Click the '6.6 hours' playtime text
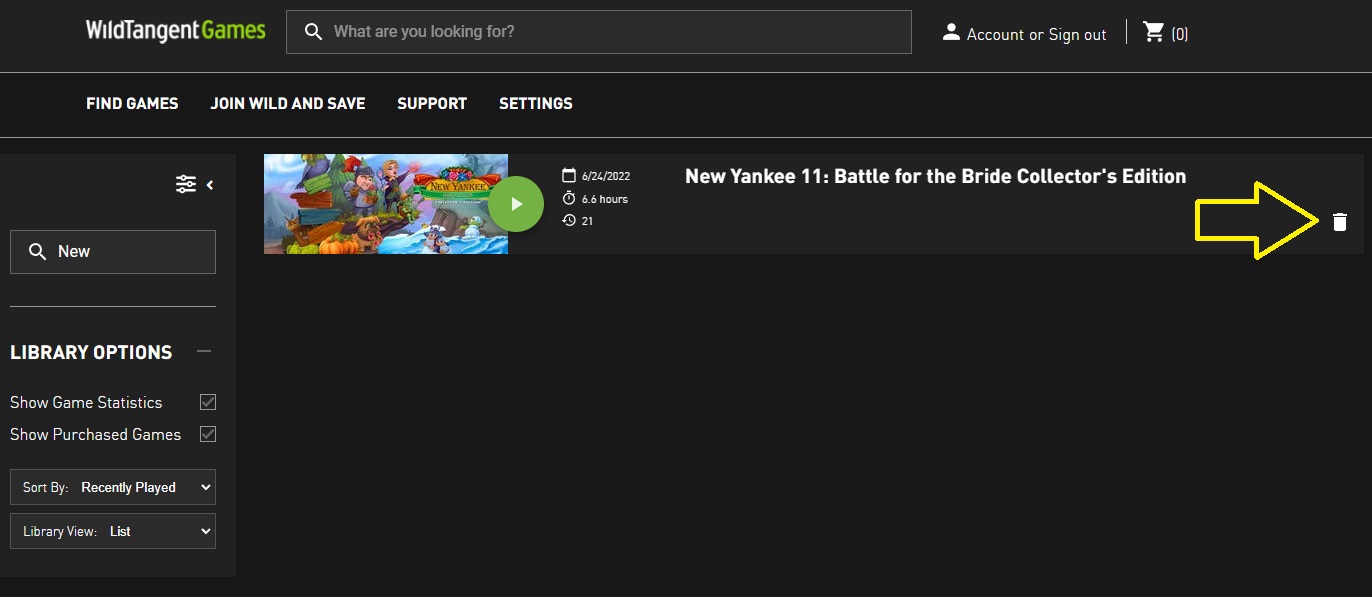This screenshot has width=1372, height=597. [x=605, y=199]
